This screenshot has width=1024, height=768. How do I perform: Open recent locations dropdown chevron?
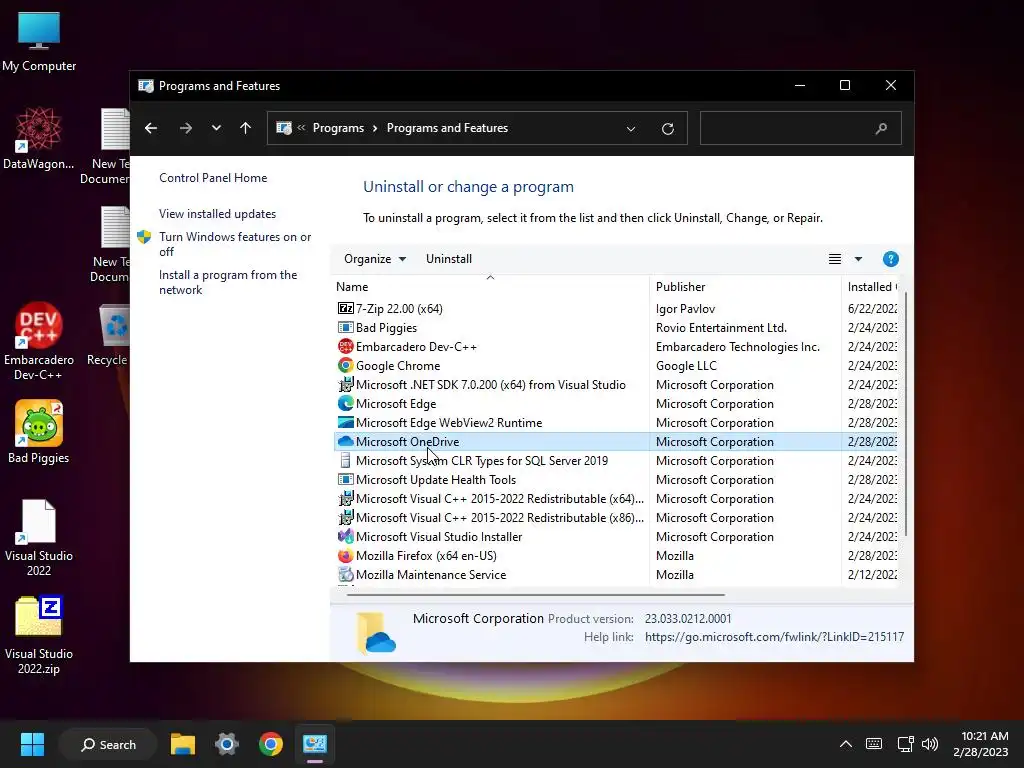(x=216, y=128)
